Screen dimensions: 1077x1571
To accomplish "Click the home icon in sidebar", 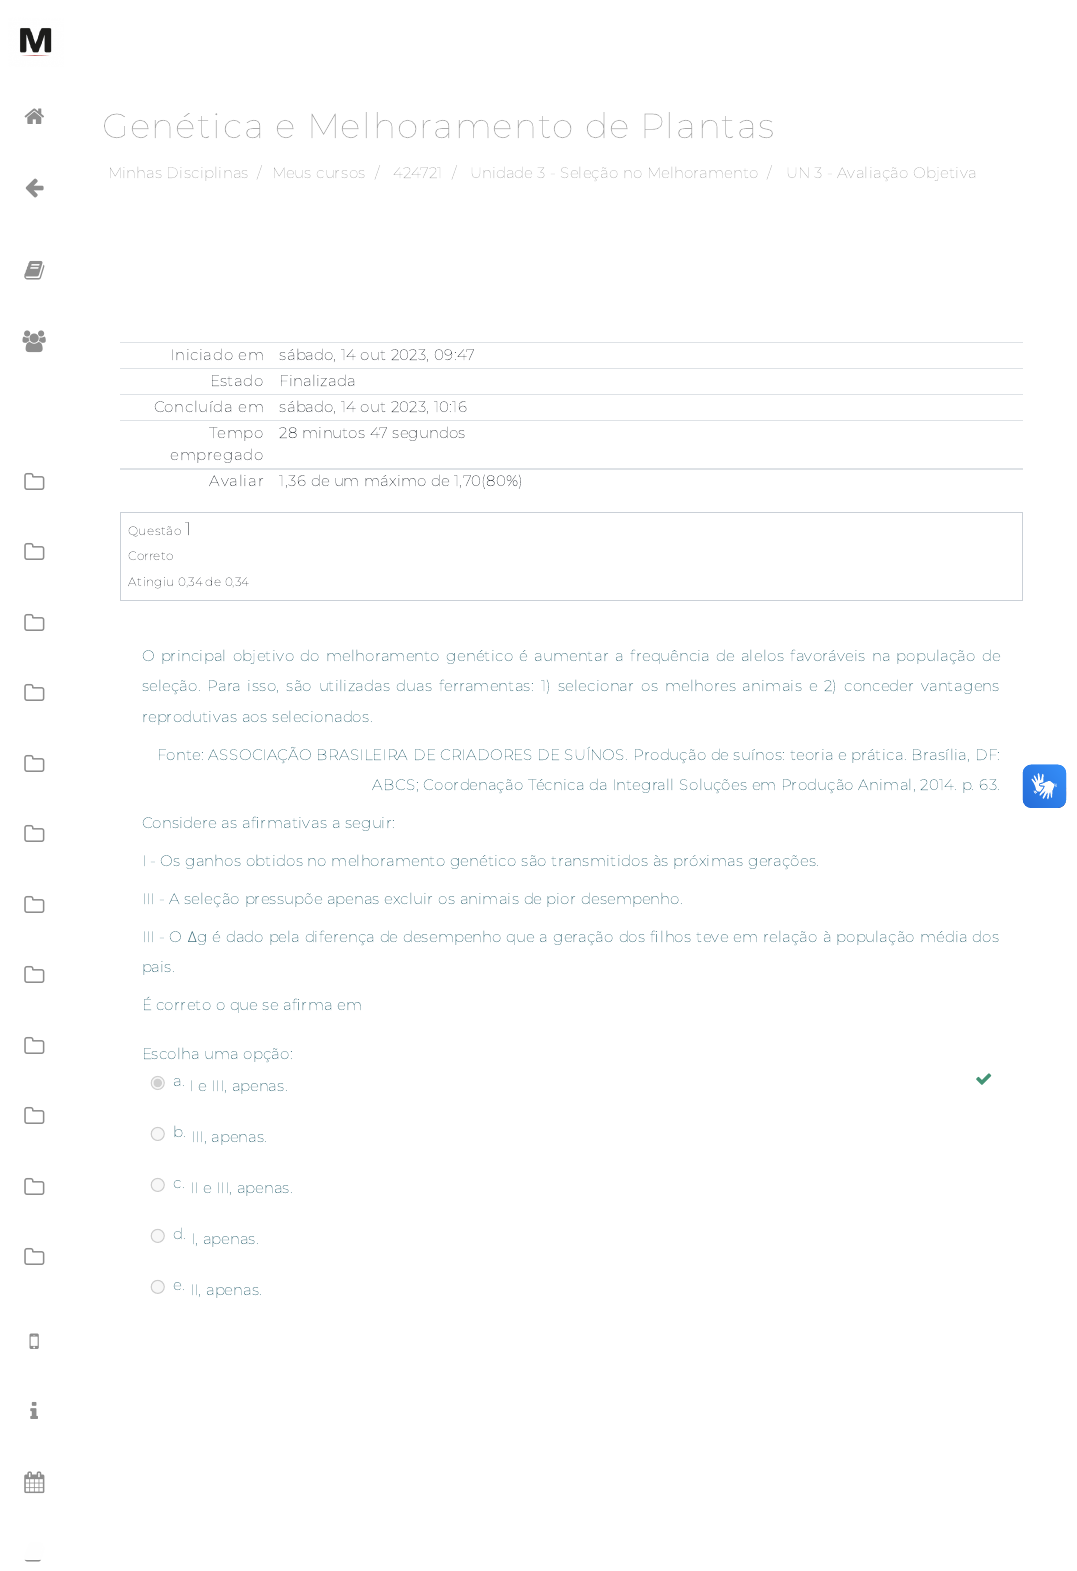I will (34, 116).
